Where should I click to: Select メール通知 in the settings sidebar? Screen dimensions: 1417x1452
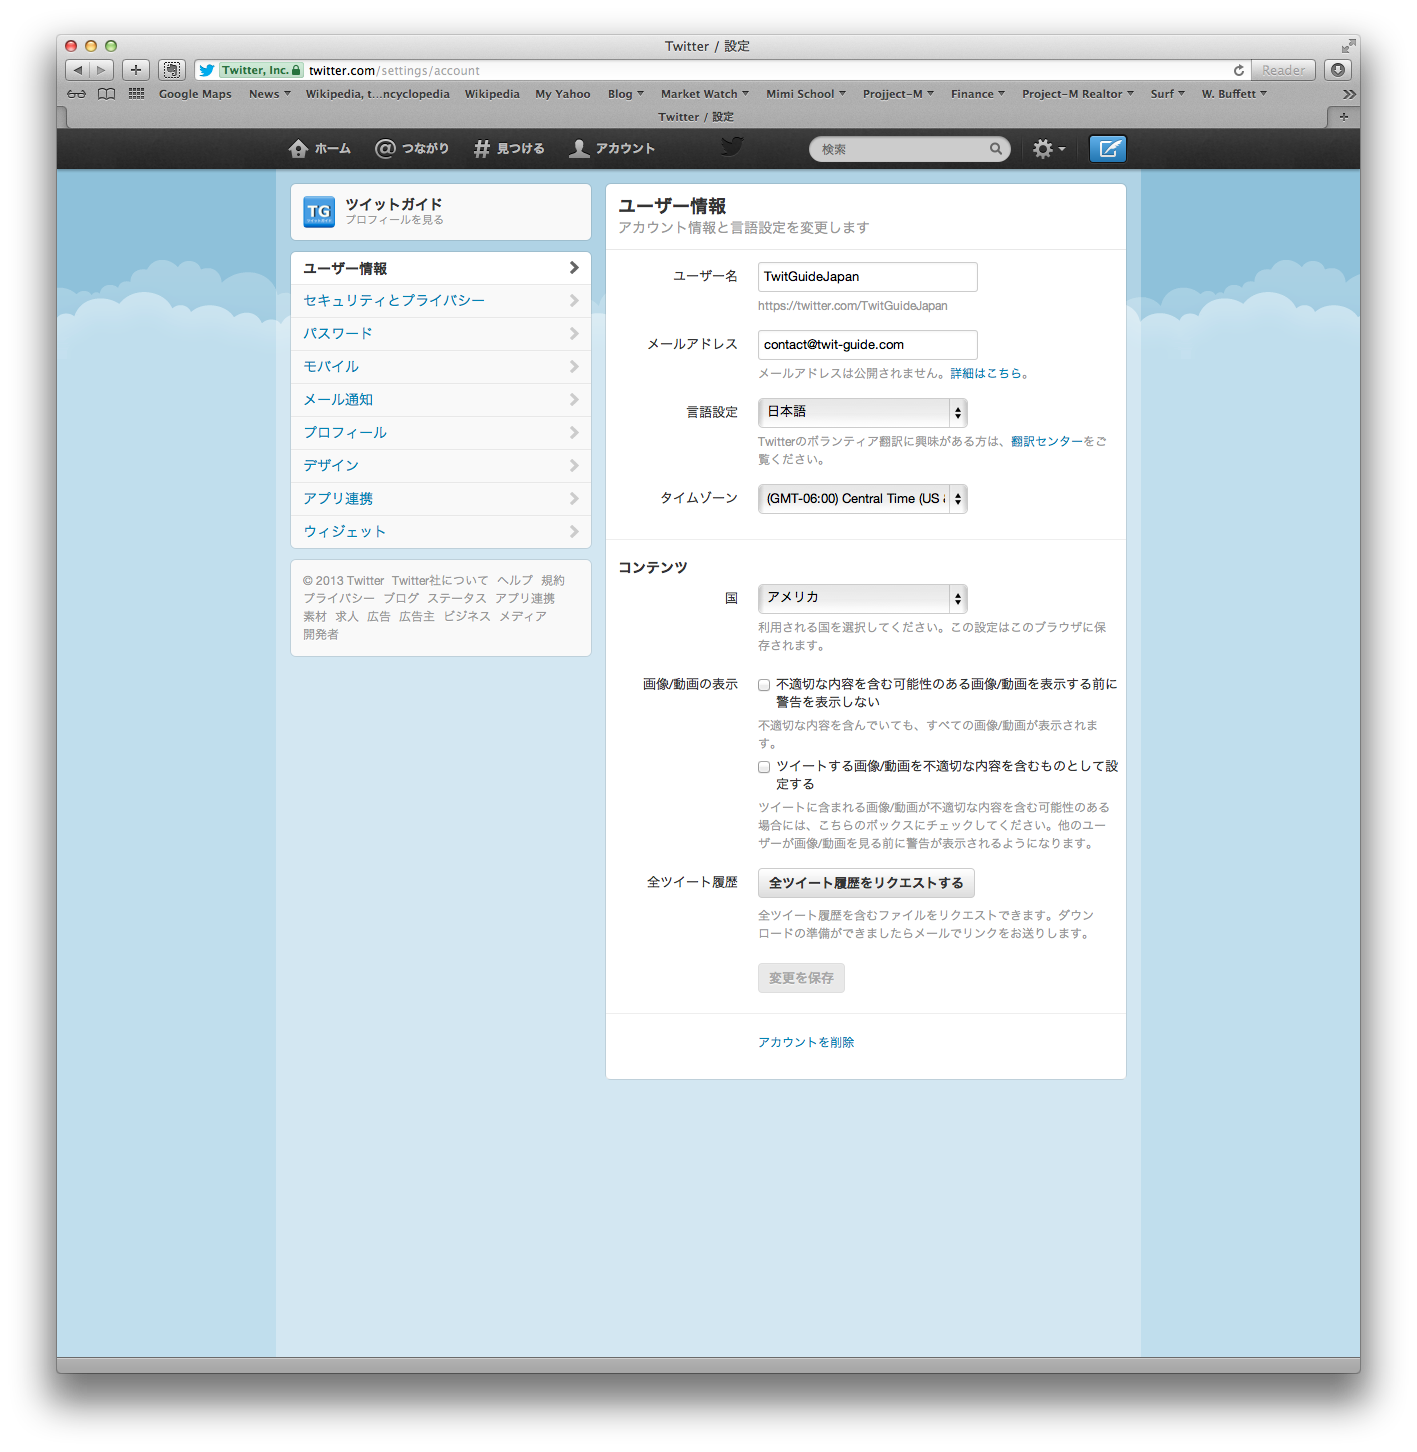point(441,400)
